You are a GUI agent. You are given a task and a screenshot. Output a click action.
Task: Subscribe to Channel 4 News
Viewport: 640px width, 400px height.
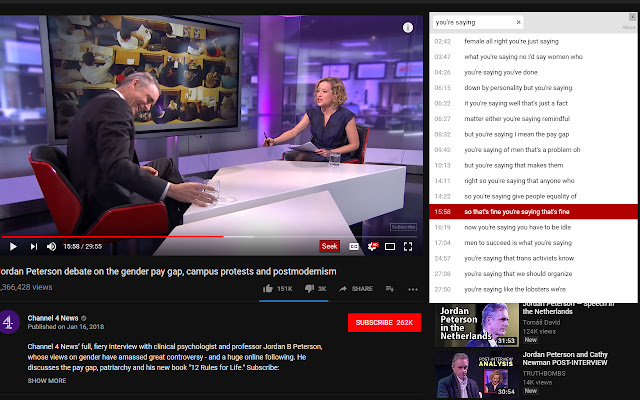point(384,322)
